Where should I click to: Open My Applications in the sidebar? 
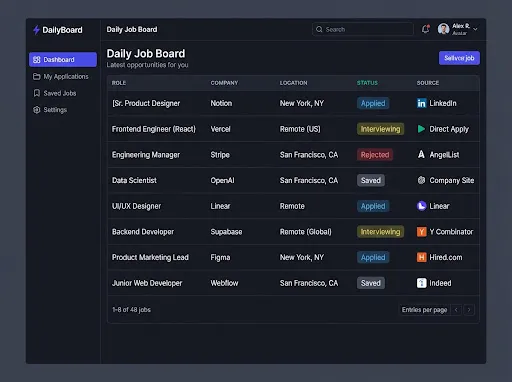(x=63, y=77)
